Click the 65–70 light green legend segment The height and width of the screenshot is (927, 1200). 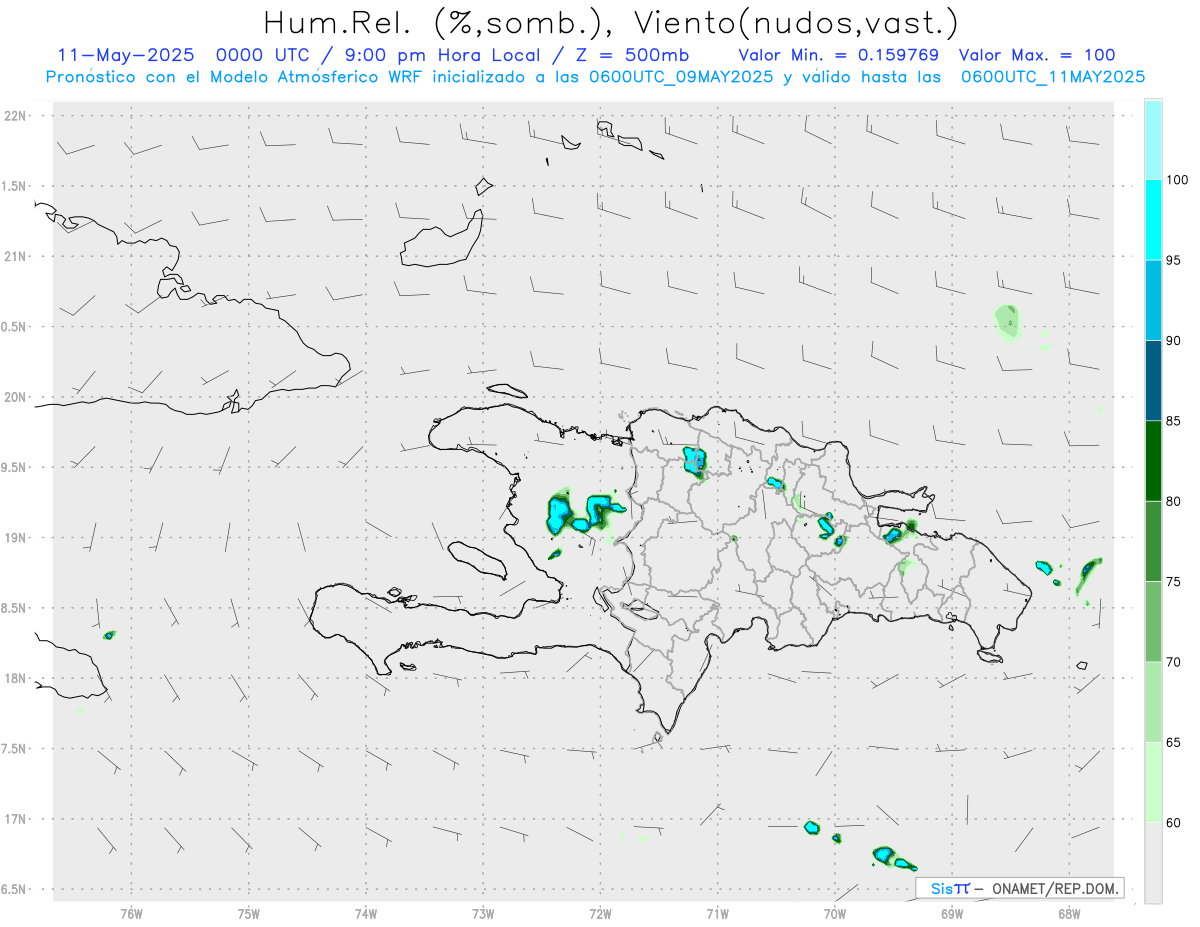point(1153,701)
